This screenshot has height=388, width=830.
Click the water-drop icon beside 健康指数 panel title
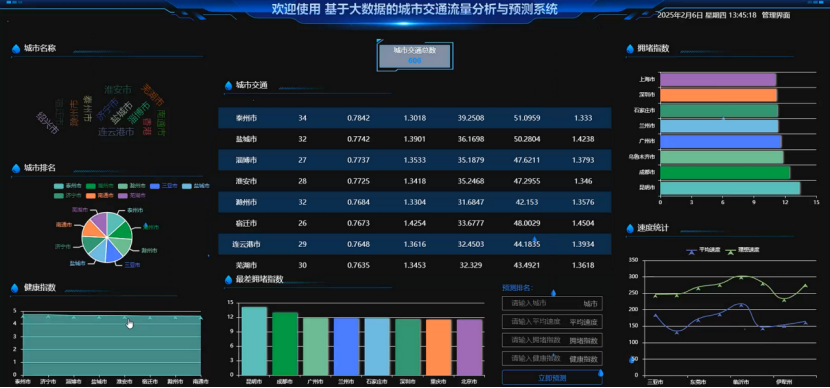coord(15,288)
